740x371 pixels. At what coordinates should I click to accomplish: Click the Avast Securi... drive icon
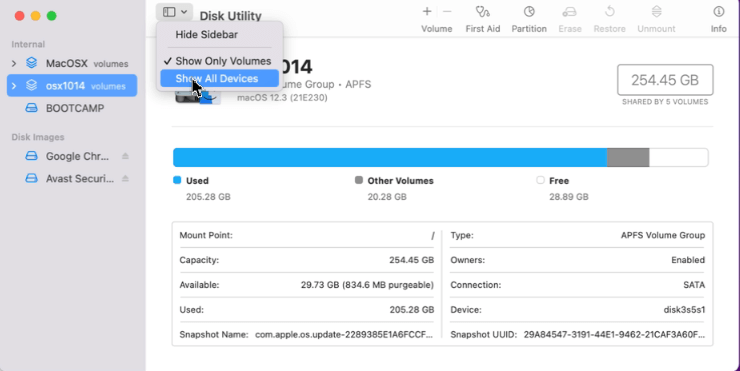(31, 178)
